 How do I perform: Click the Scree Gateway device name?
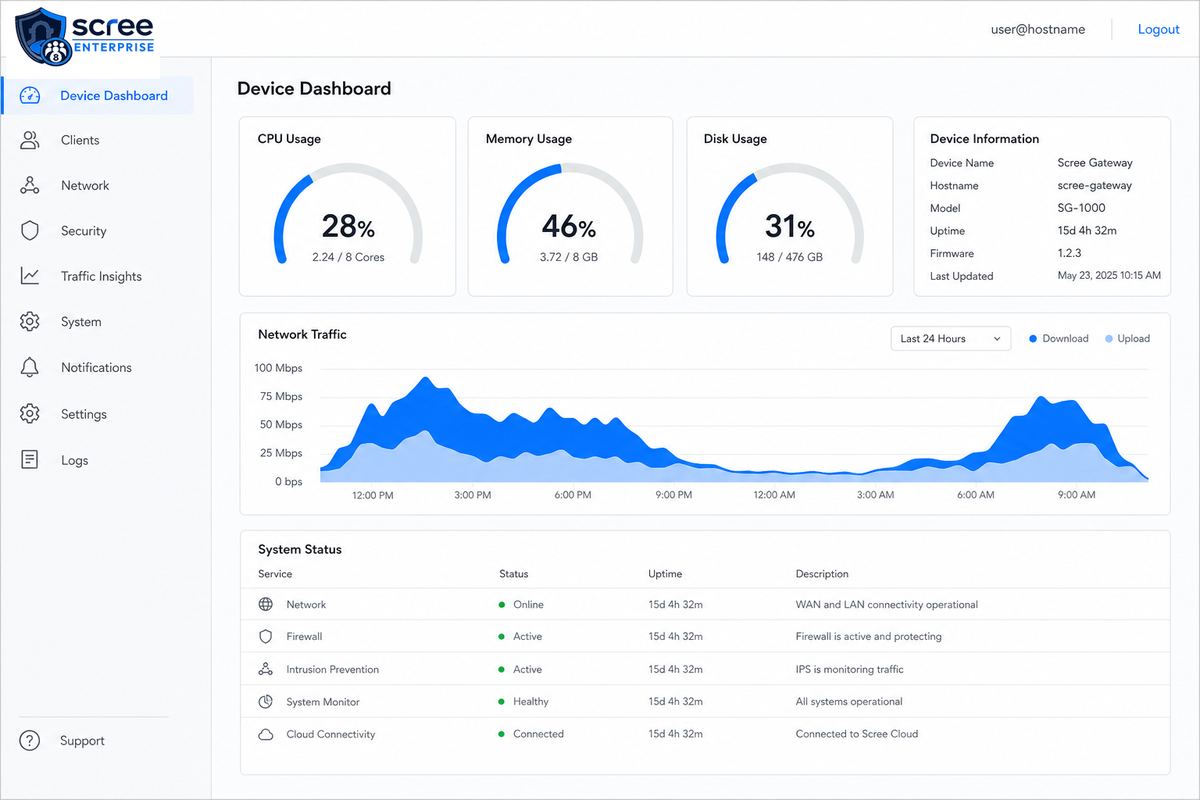(1095, 163)
